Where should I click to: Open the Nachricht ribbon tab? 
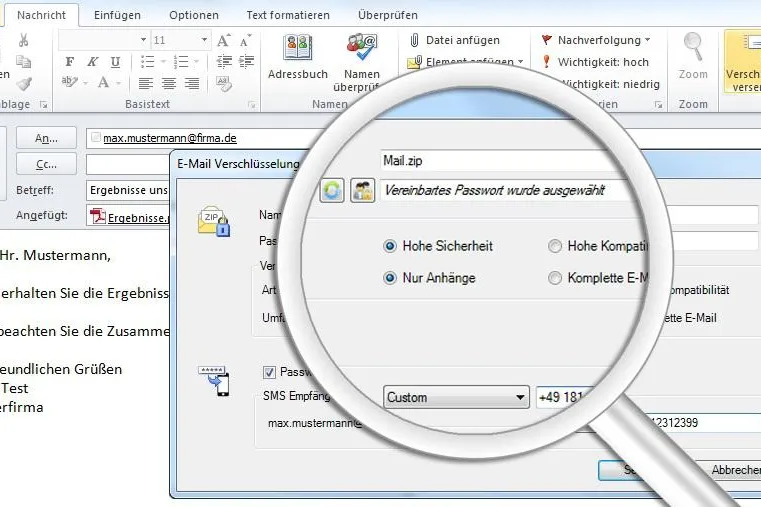pyautogui.click(x=41, y=15)
